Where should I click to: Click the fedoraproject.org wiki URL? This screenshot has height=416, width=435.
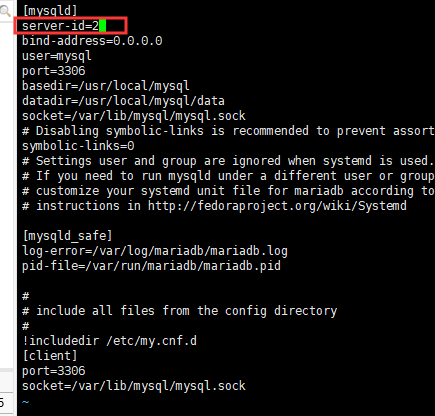tap(277, 206)
